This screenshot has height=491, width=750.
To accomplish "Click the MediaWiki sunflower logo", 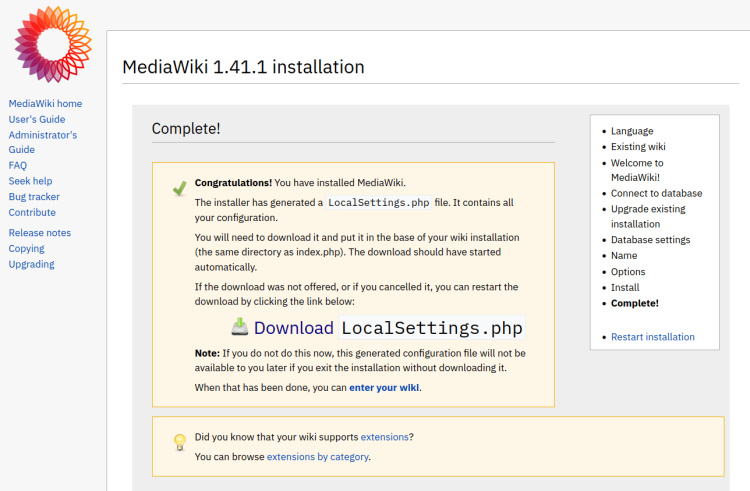I will (53, 45).
